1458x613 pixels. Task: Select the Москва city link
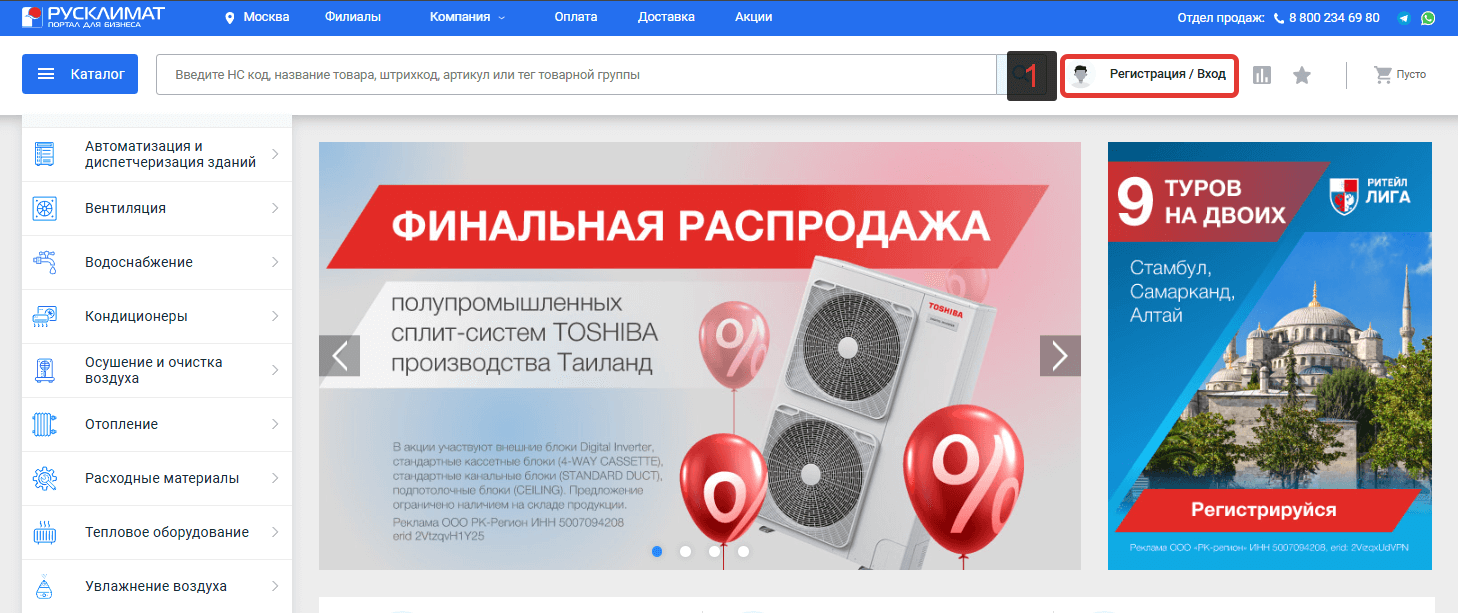pos(266,17)
